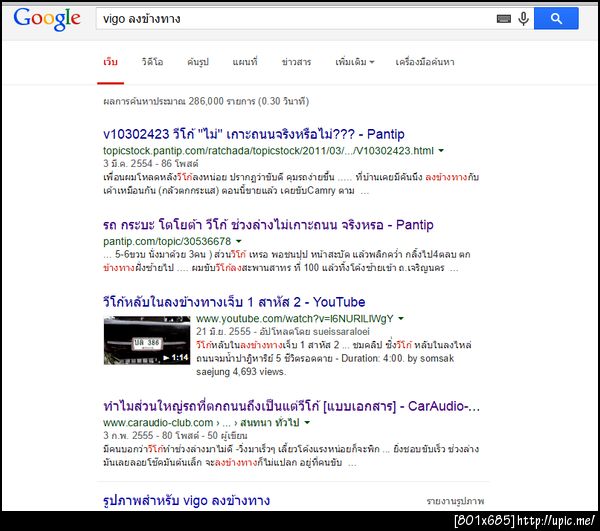
Task: Open the ข่าวสาร tab
Action: click(297, 62)
